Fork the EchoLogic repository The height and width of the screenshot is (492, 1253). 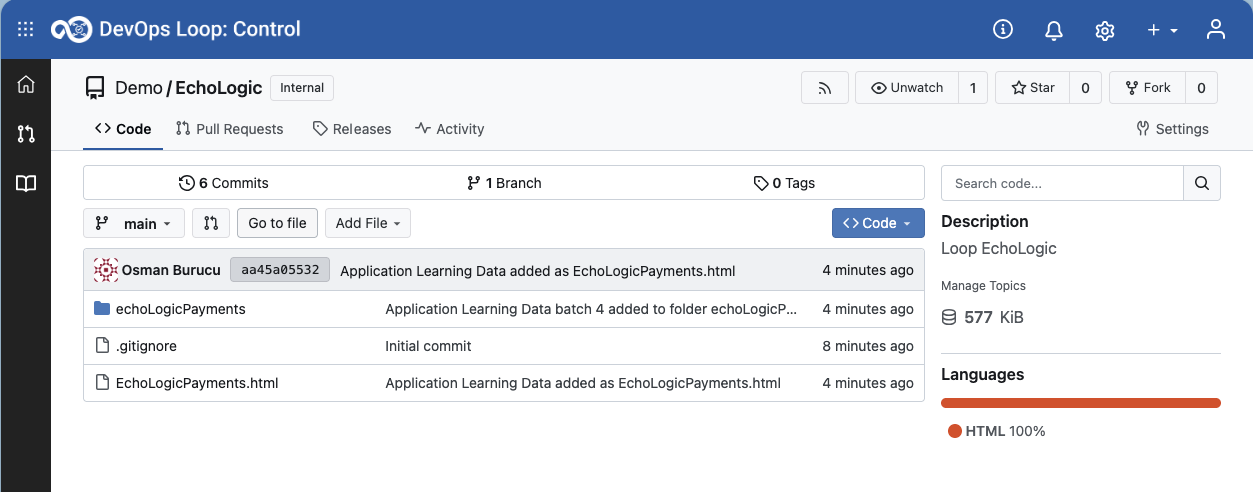[1148, 87]
